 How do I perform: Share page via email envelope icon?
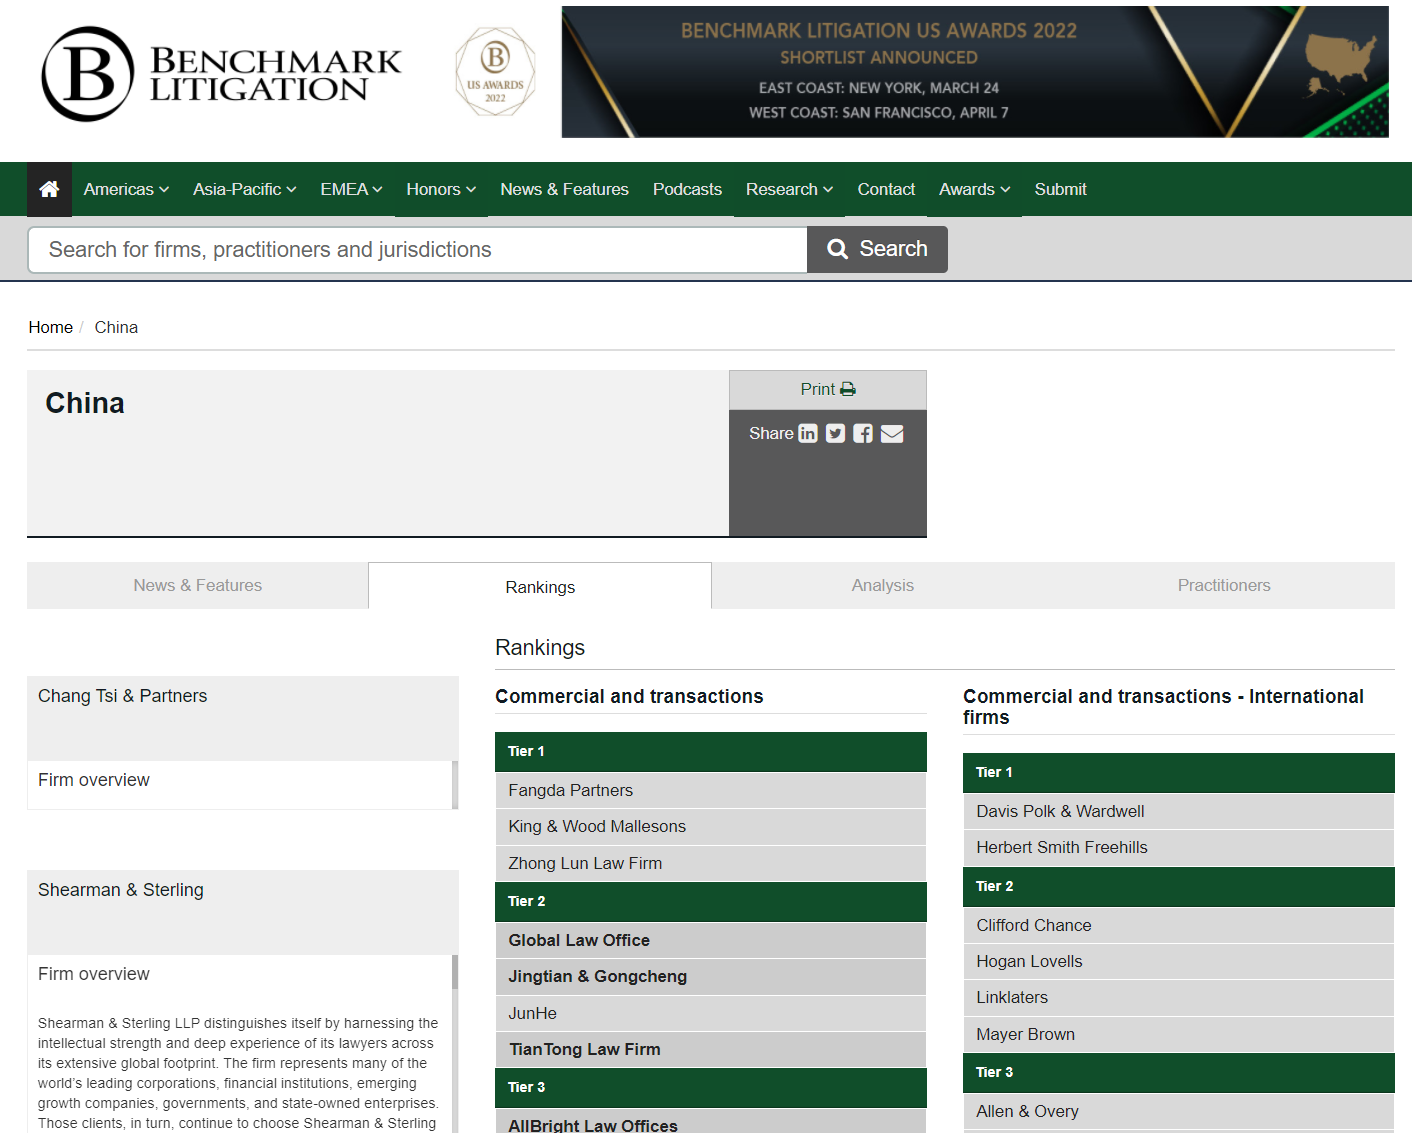(892, 433)
